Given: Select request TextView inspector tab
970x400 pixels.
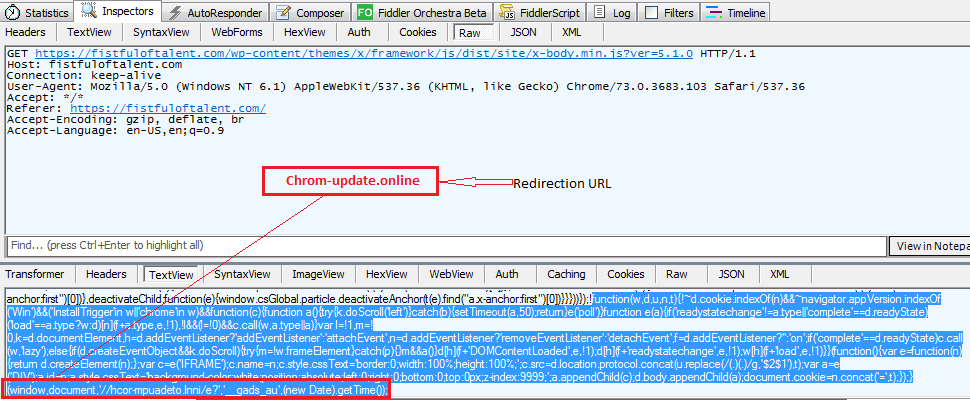Looking at the screenshot, I should click(90, 33).
